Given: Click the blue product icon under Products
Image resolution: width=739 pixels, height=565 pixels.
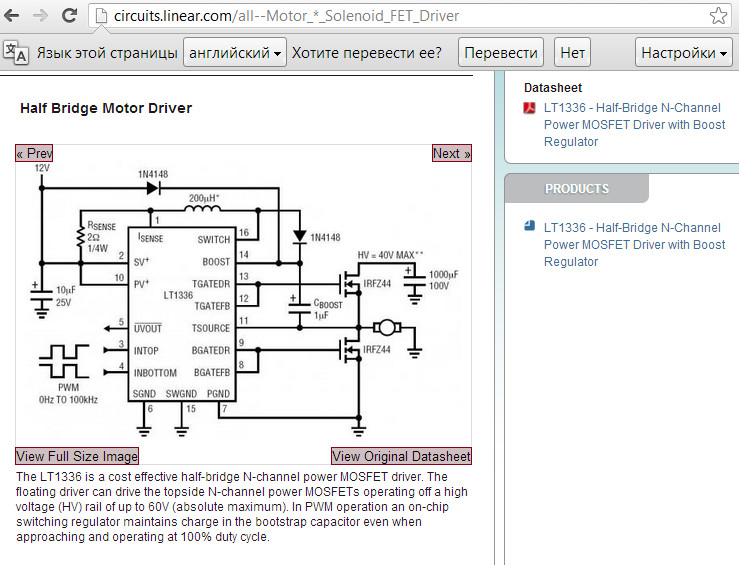Looking at the screenshot, I should 531,227.
